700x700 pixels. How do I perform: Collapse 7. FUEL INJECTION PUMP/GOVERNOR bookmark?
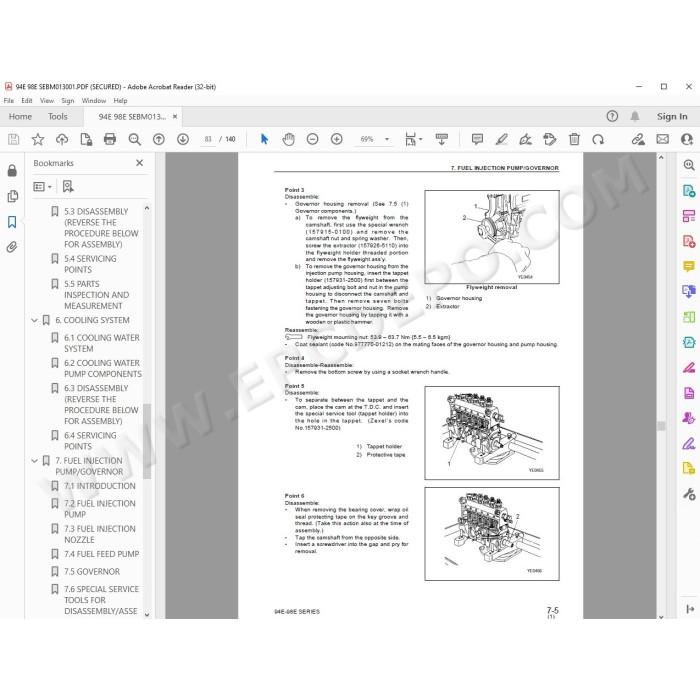pyautogui.click(x=34, y=460)
